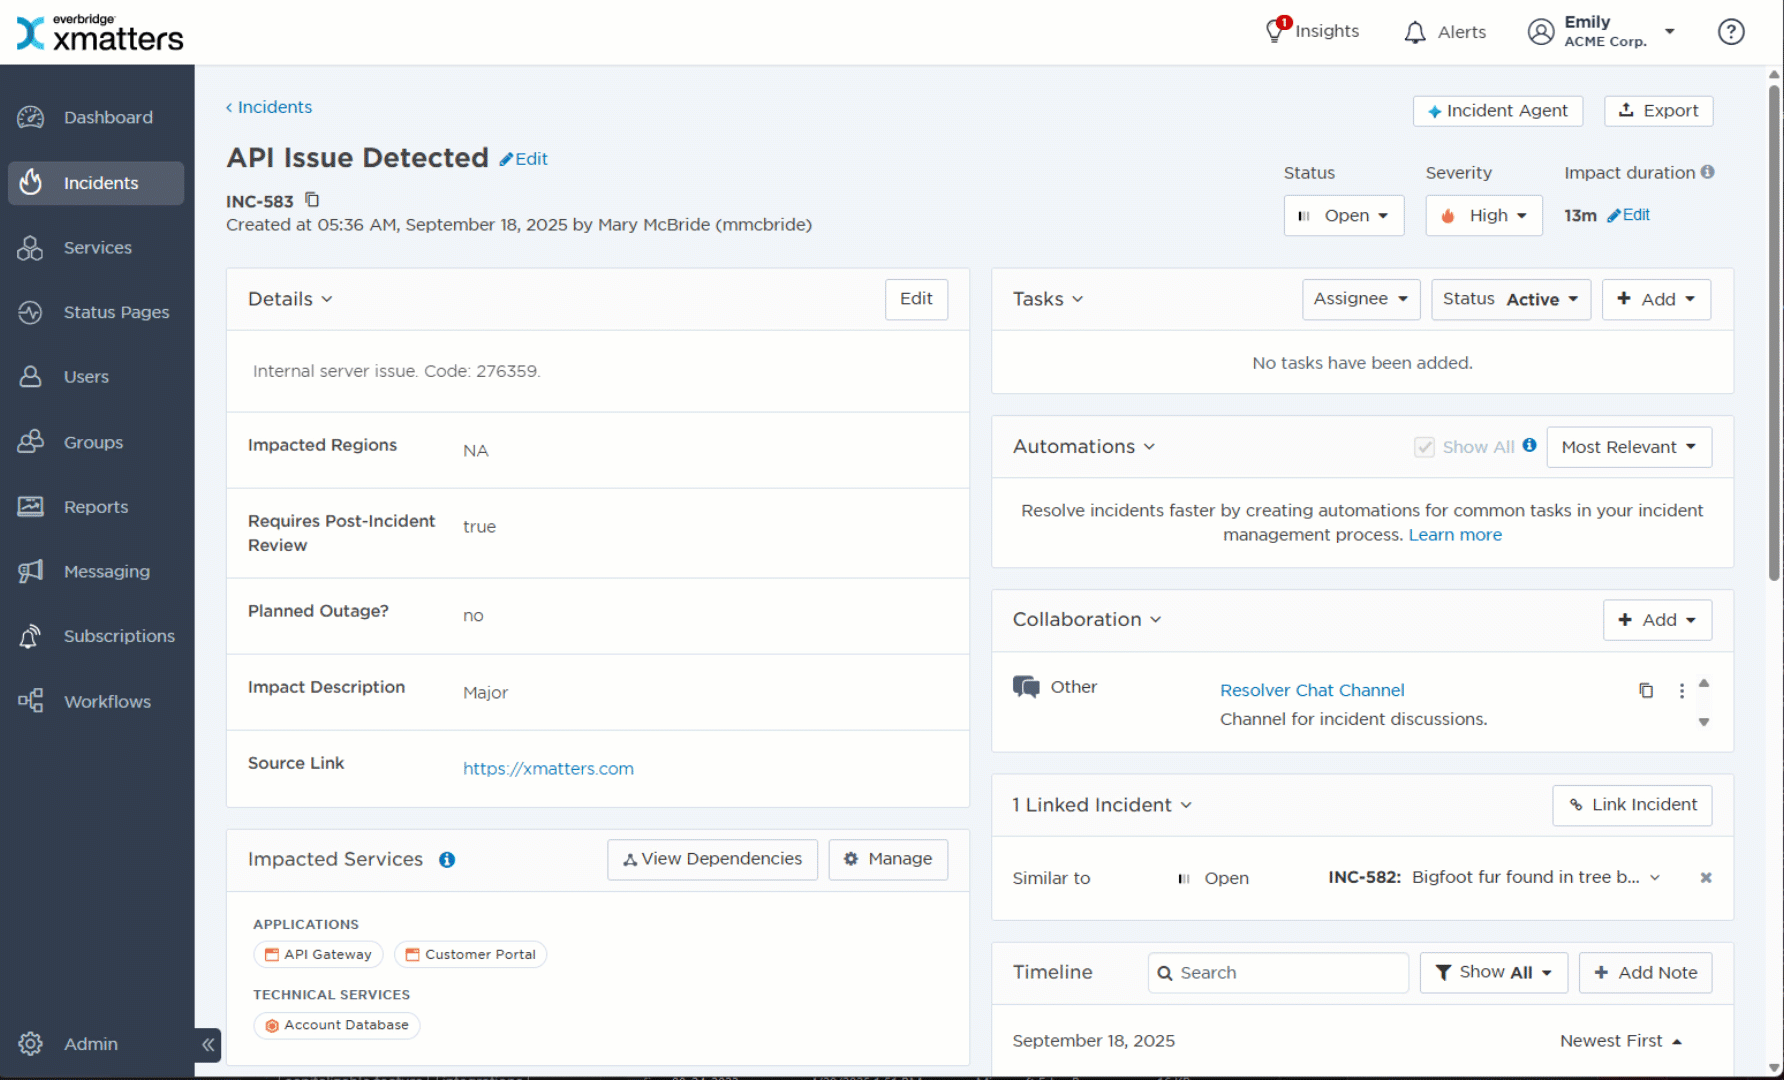Export the incident
1784x1080 pixels.
pyautogui.click(x=1659, y=111)
